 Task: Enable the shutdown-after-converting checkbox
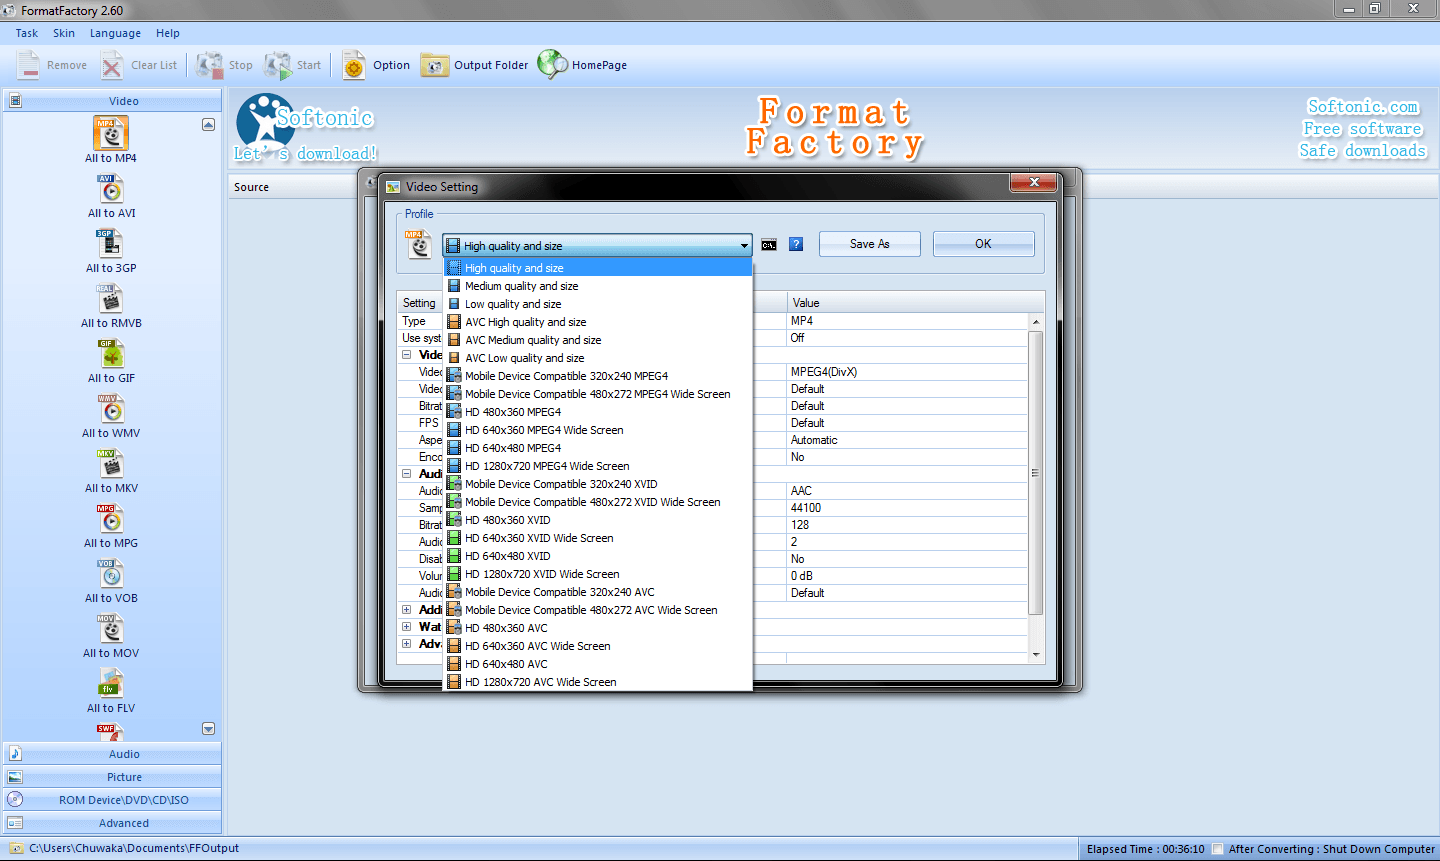tap(1218, 847)
